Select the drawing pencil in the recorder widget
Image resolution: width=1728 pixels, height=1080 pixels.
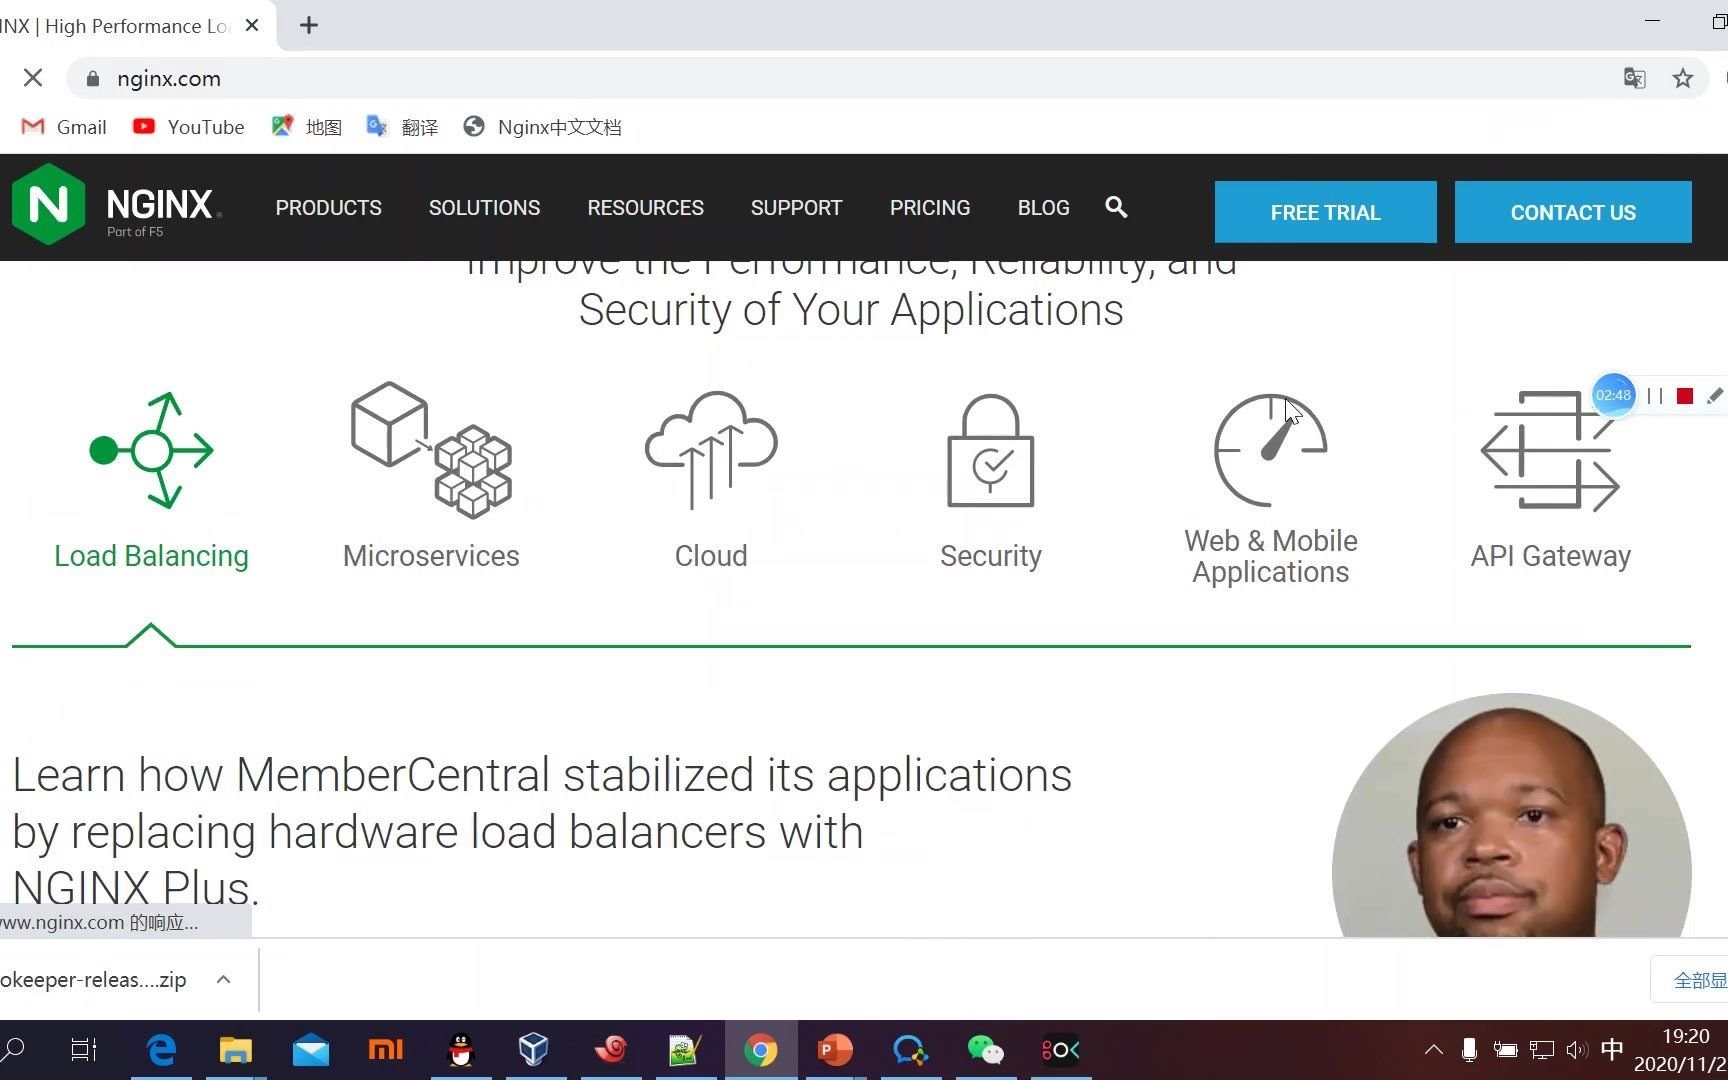click(x=1716, y=396)
